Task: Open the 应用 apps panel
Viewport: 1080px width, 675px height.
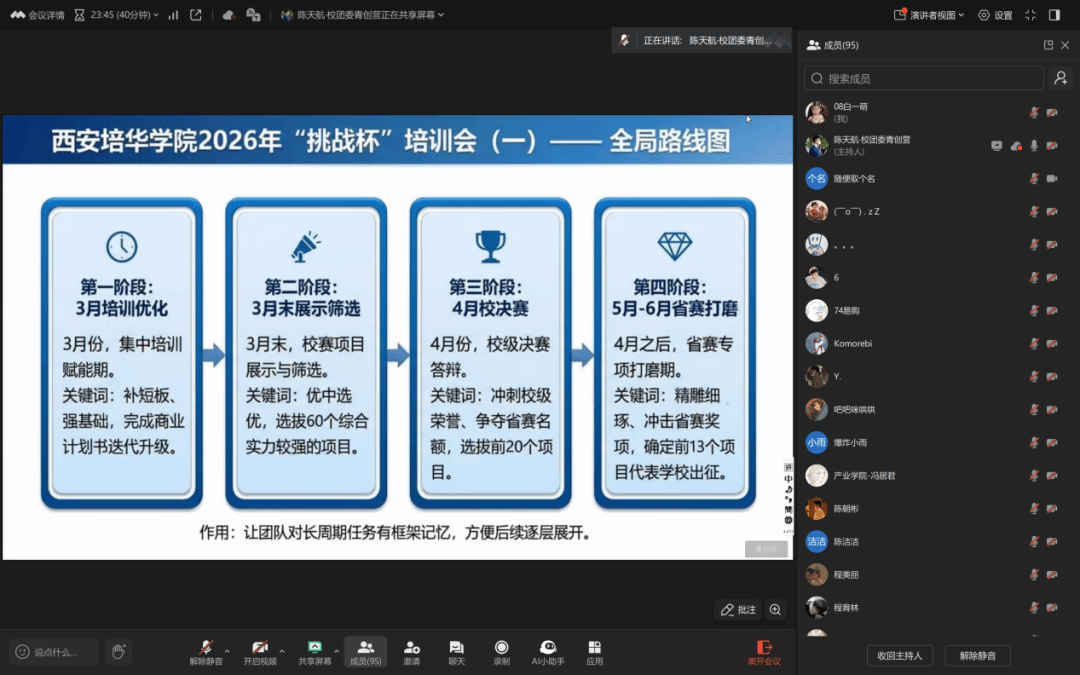Action: [x=594, y=651]
